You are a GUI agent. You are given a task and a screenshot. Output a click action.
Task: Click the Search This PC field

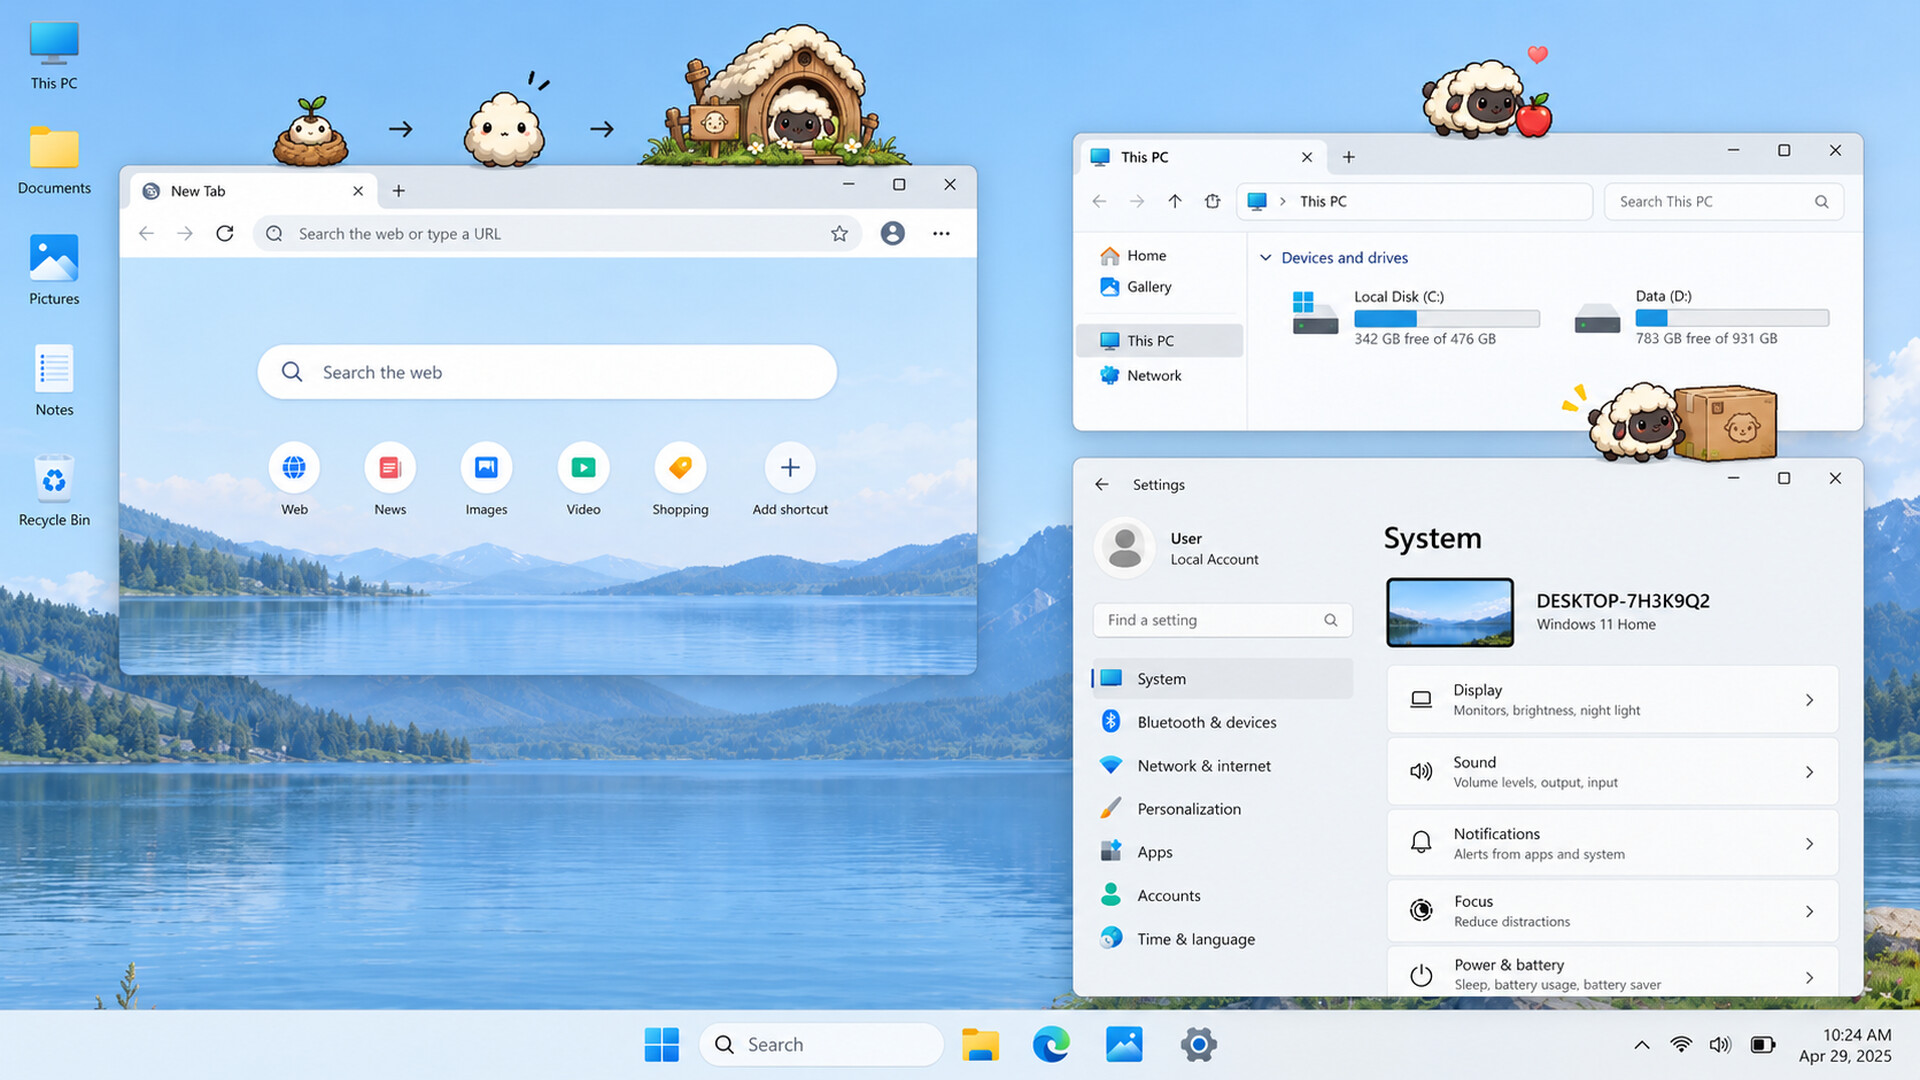[1723, 201]
